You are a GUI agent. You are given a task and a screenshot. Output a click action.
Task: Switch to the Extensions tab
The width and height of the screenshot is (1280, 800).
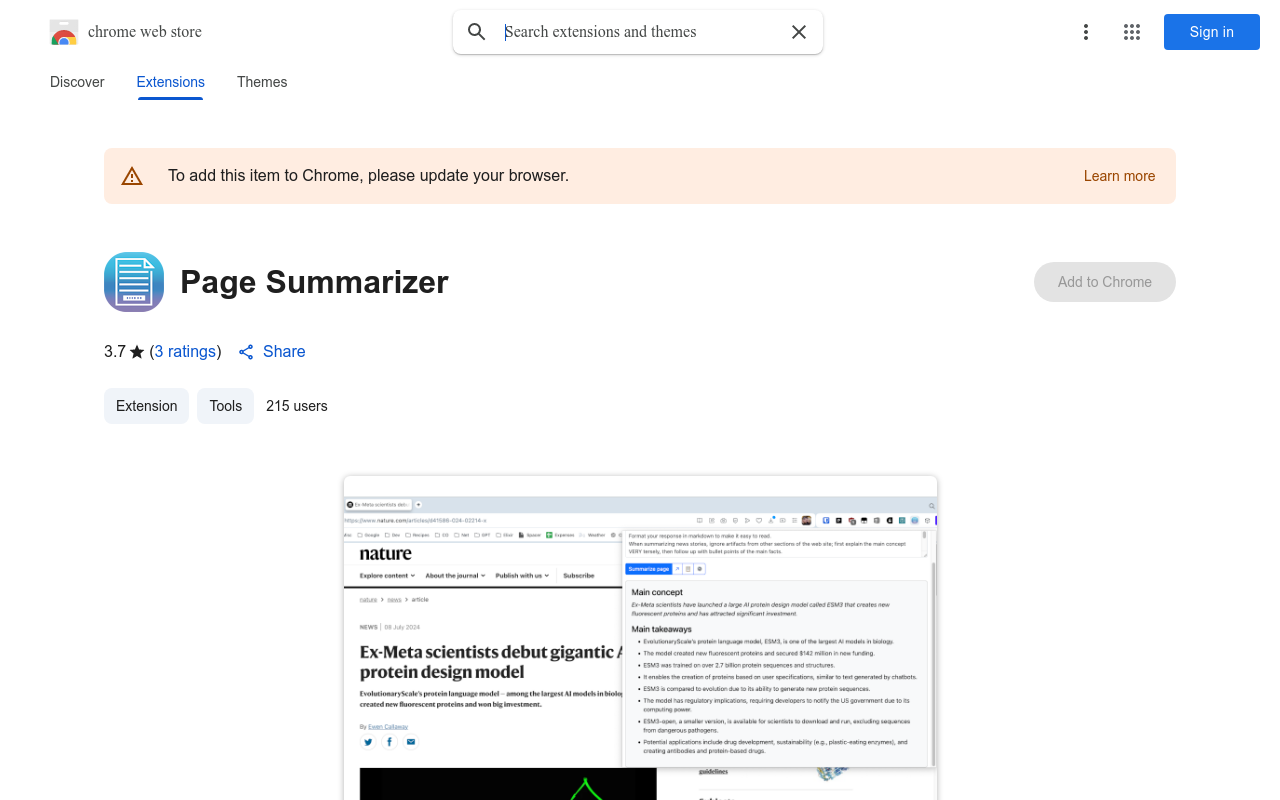pyautogui.click(x=171, y=82)
